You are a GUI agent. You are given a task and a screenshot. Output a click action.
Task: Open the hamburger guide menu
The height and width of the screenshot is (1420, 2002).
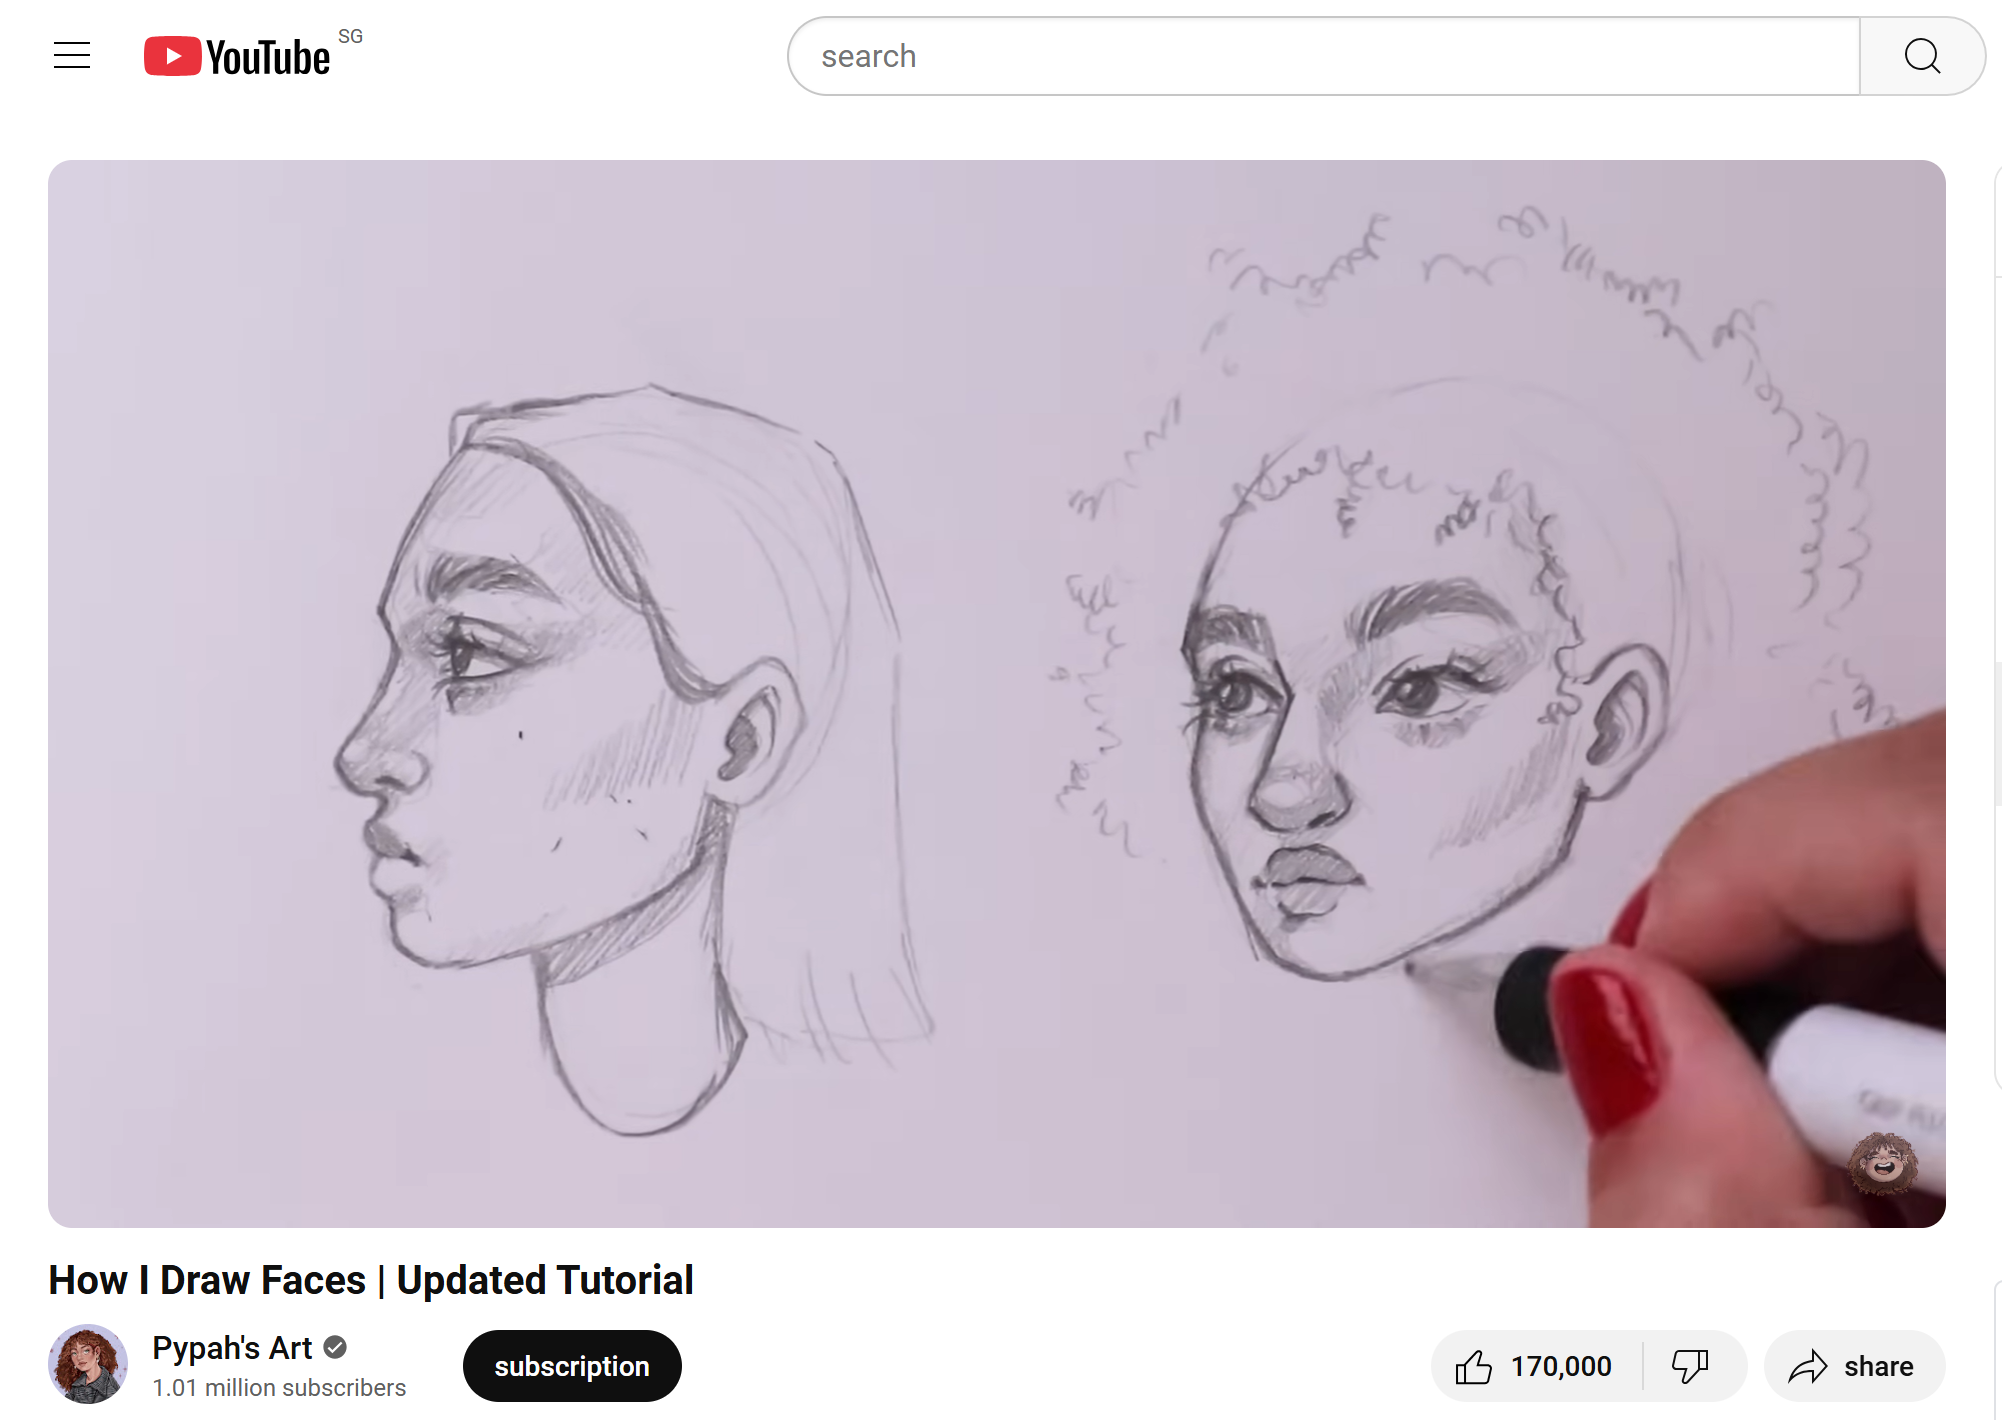(x=72, y=56)
